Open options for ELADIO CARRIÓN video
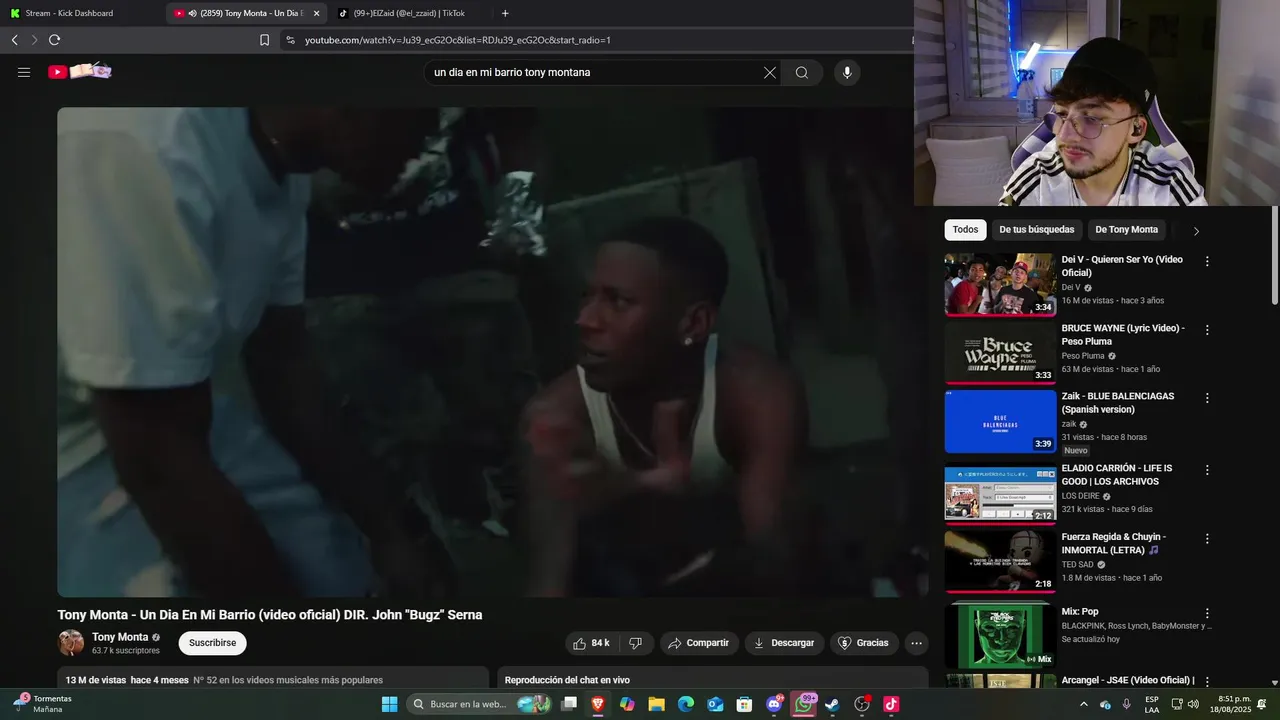Viewport: 1280px width, 720px height. [x=1207, y=469]
